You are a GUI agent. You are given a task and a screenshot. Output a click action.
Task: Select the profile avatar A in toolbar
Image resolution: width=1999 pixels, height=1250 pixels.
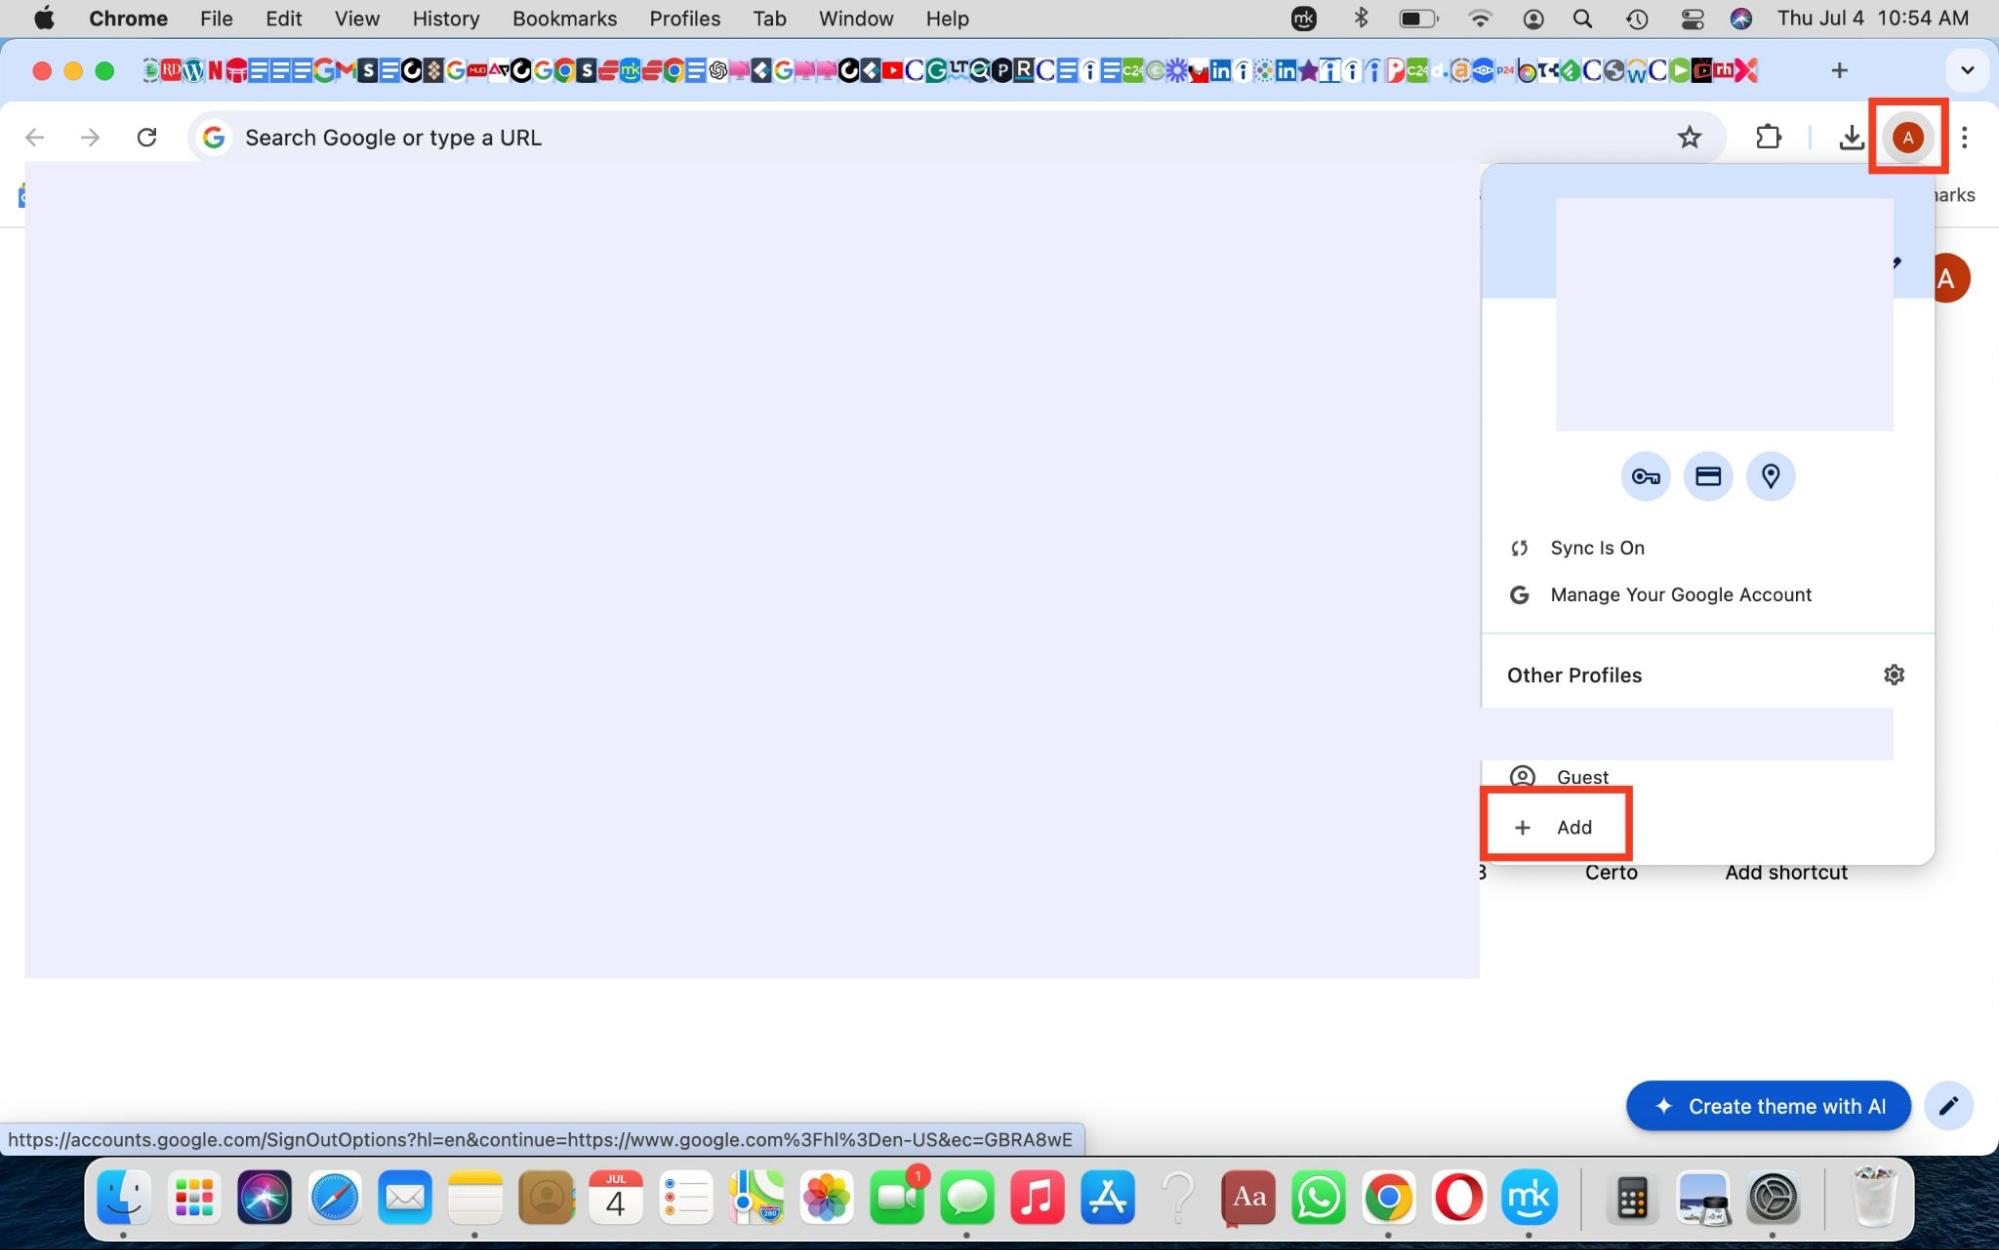[1907, 137]
